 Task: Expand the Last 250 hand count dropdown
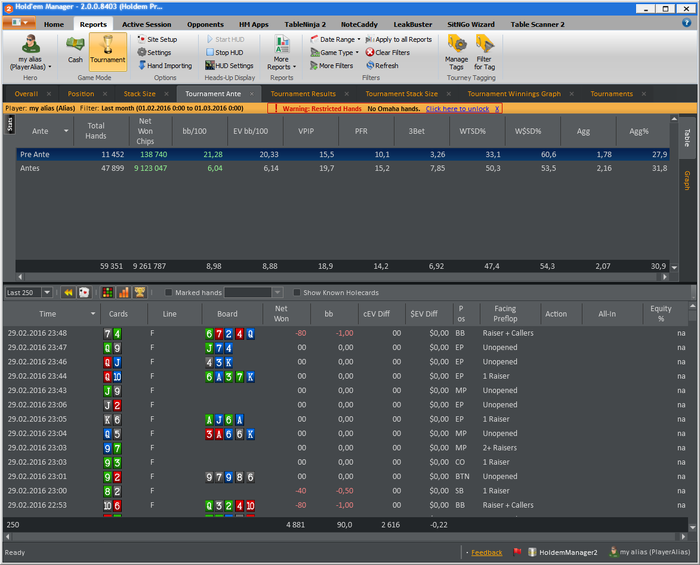(x=47, y=293)
